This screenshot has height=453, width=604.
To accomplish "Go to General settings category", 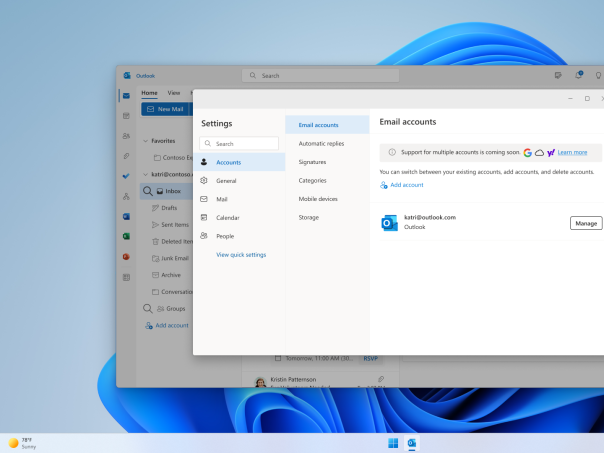I will 226,181.
